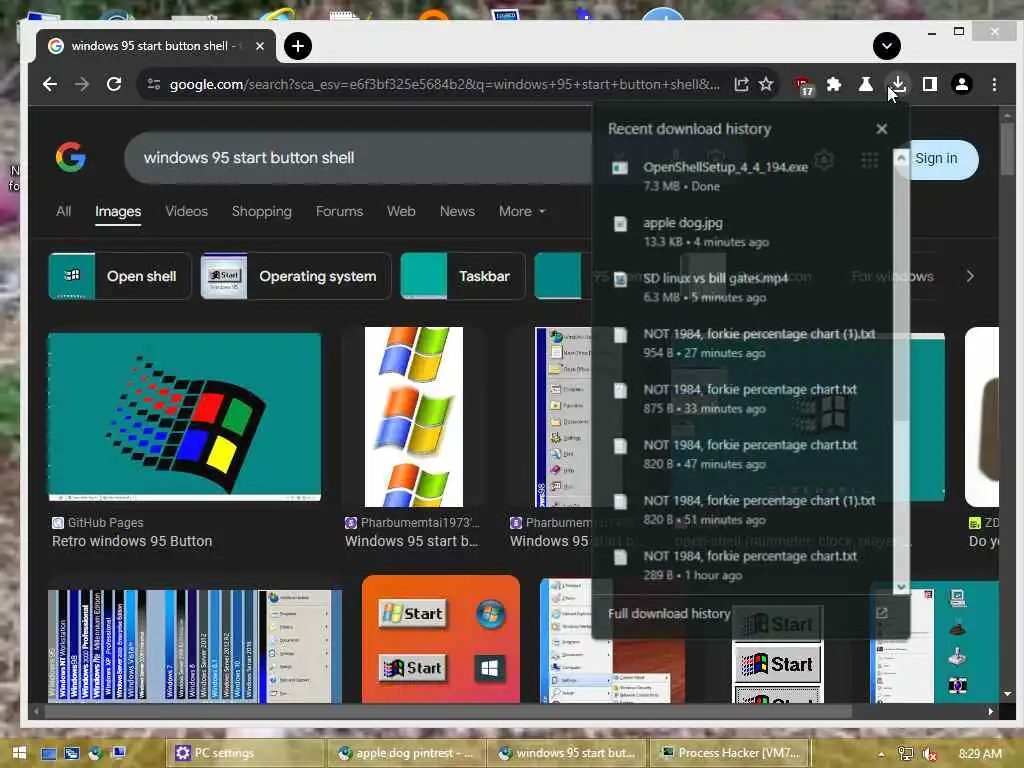This screenshot has width=1024, height=768.
Task: Select the Taskbar filter chip
Action: click(x=463, y=276)
